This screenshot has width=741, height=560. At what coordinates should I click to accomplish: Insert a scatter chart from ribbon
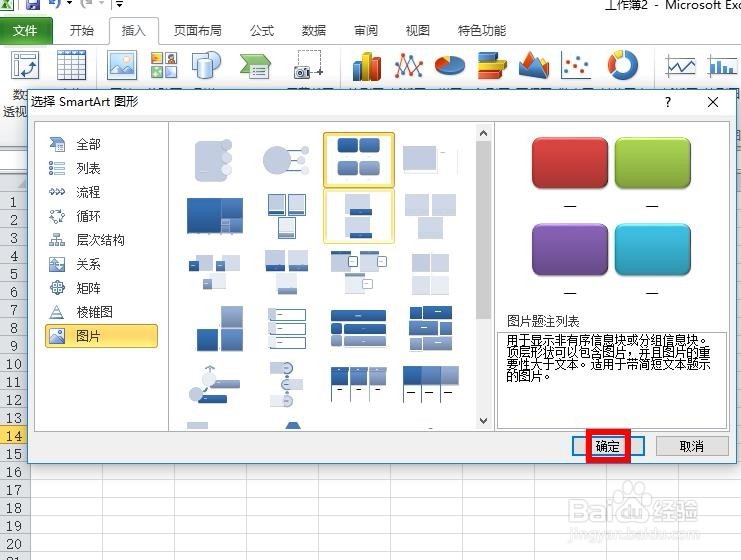(x=575, y=65)
